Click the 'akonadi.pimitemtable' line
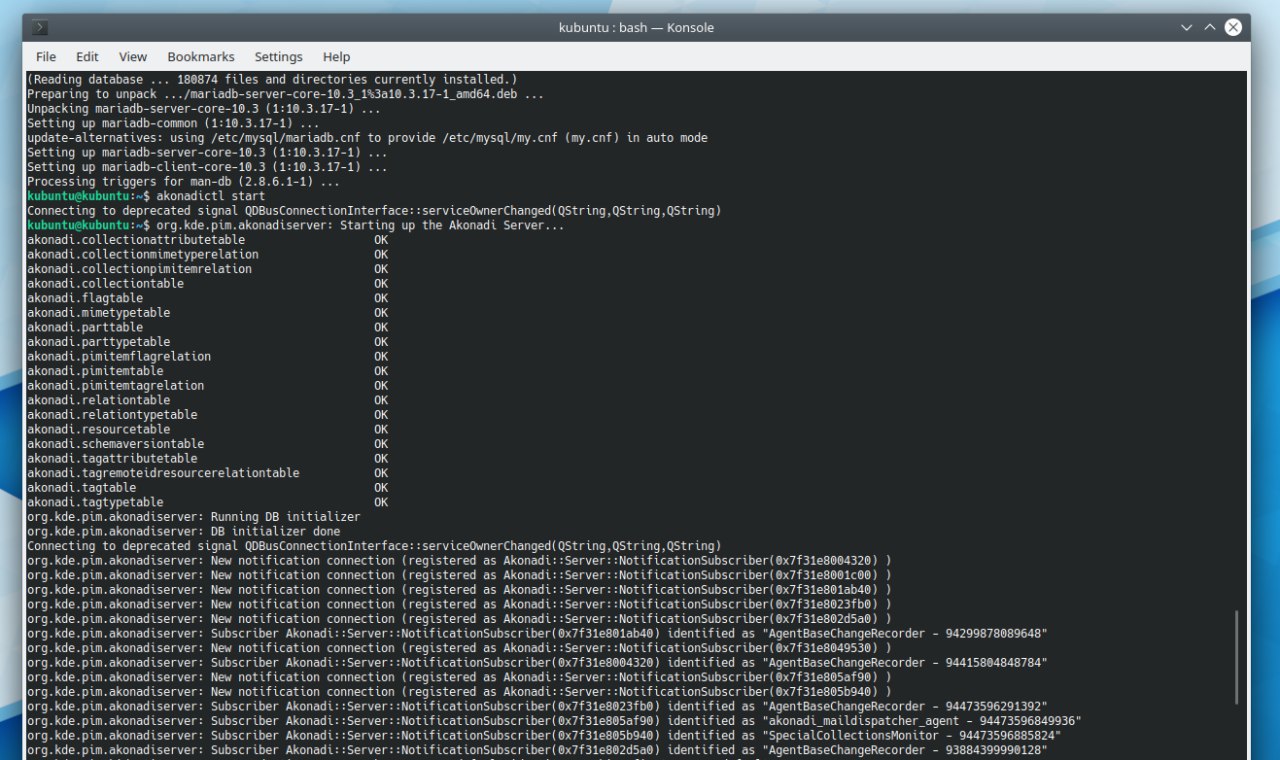This screenshot has width=1280, height=760. (207, 371)
